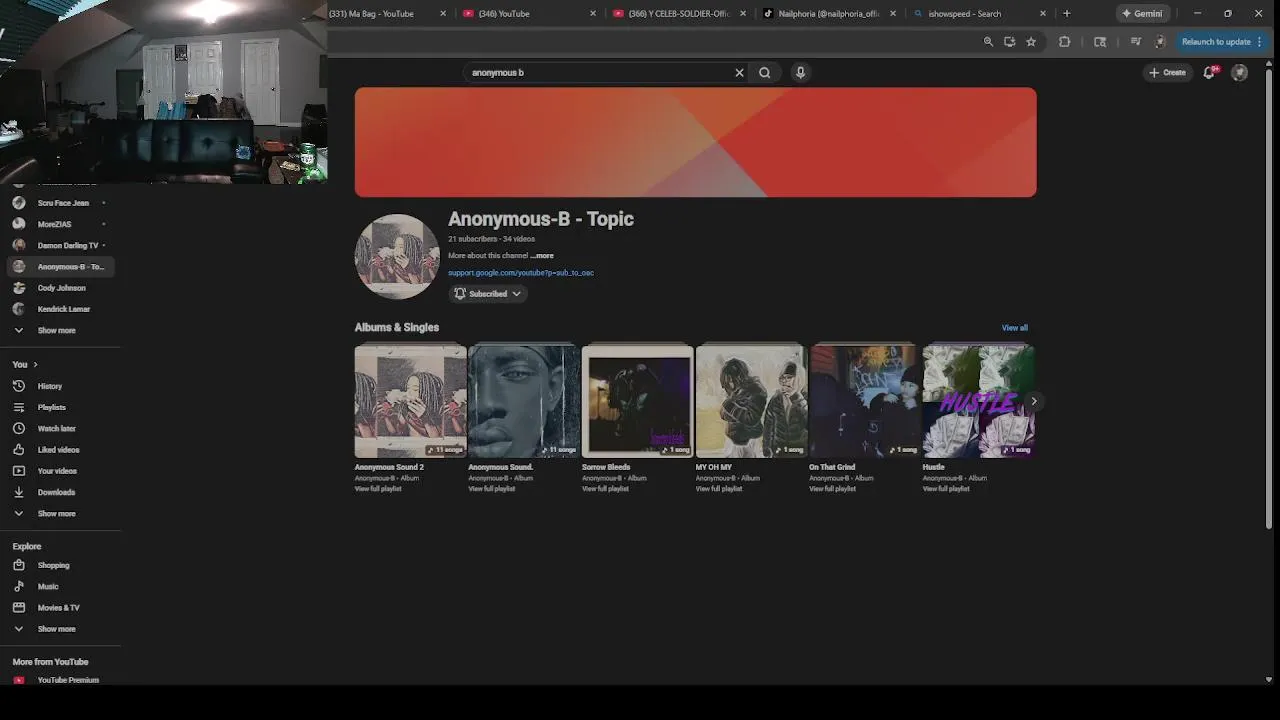View full playlist for Sorrow Bleeds
The image size is (1280, 720).
click(605, 489)
